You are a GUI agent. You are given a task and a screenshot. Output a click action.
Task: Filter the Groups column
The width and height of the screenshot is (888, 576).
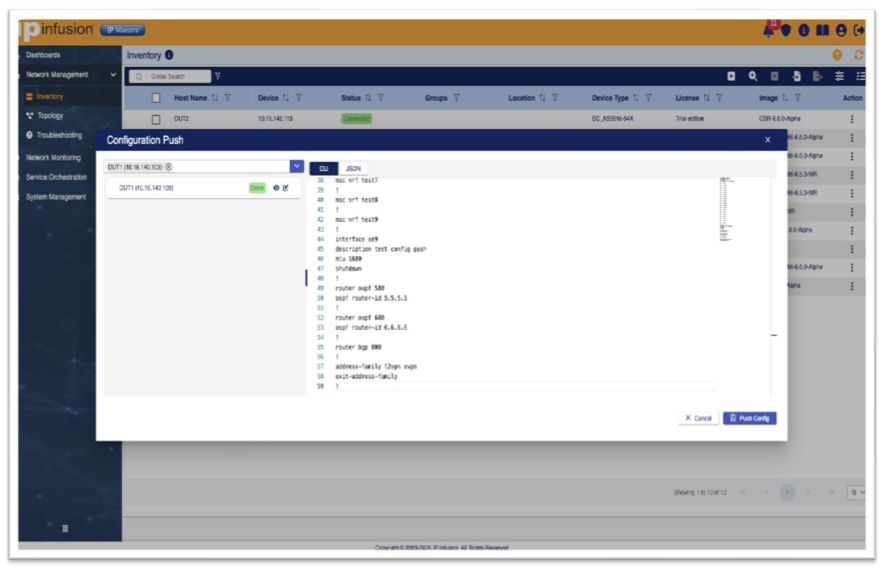pos(456,98)
